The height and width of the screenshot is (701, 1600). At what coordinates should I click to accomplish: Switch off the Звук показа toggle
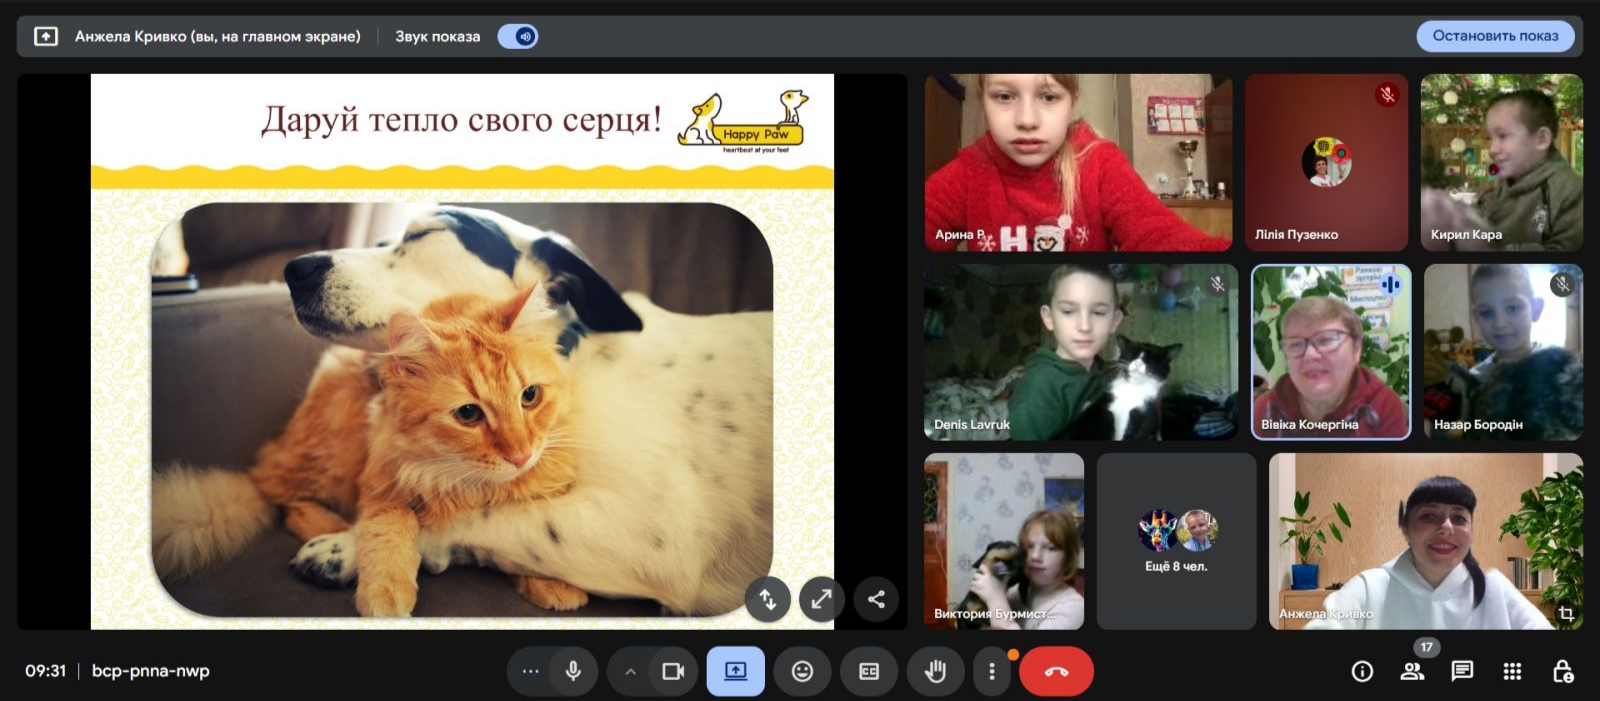pos(519,37)
